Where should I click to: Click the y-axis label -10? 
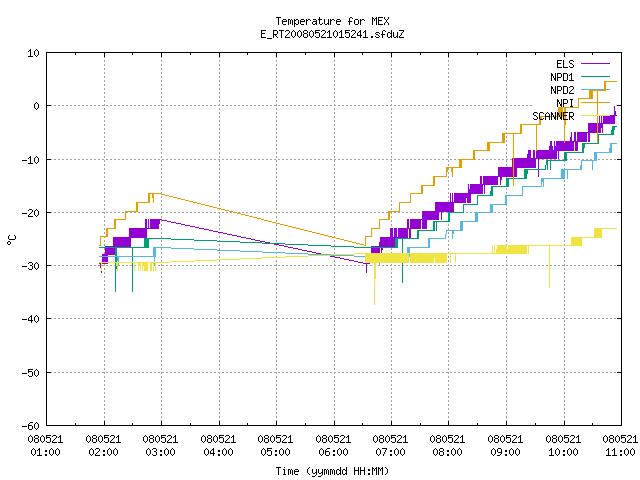(x=31, y=160)
